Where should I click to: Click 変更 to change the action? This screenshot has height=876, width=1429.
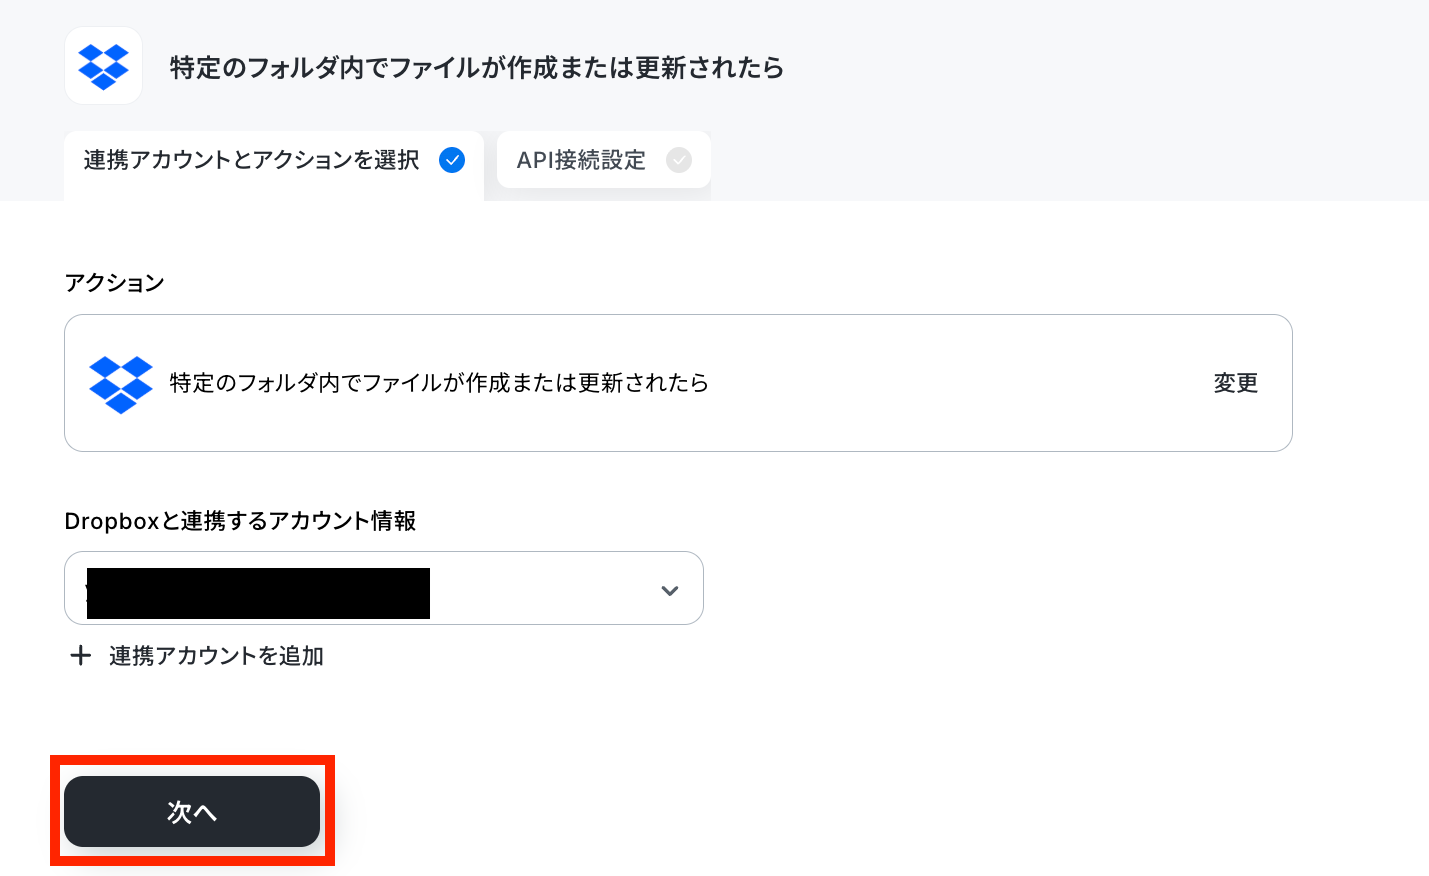tap(1236, 383)
